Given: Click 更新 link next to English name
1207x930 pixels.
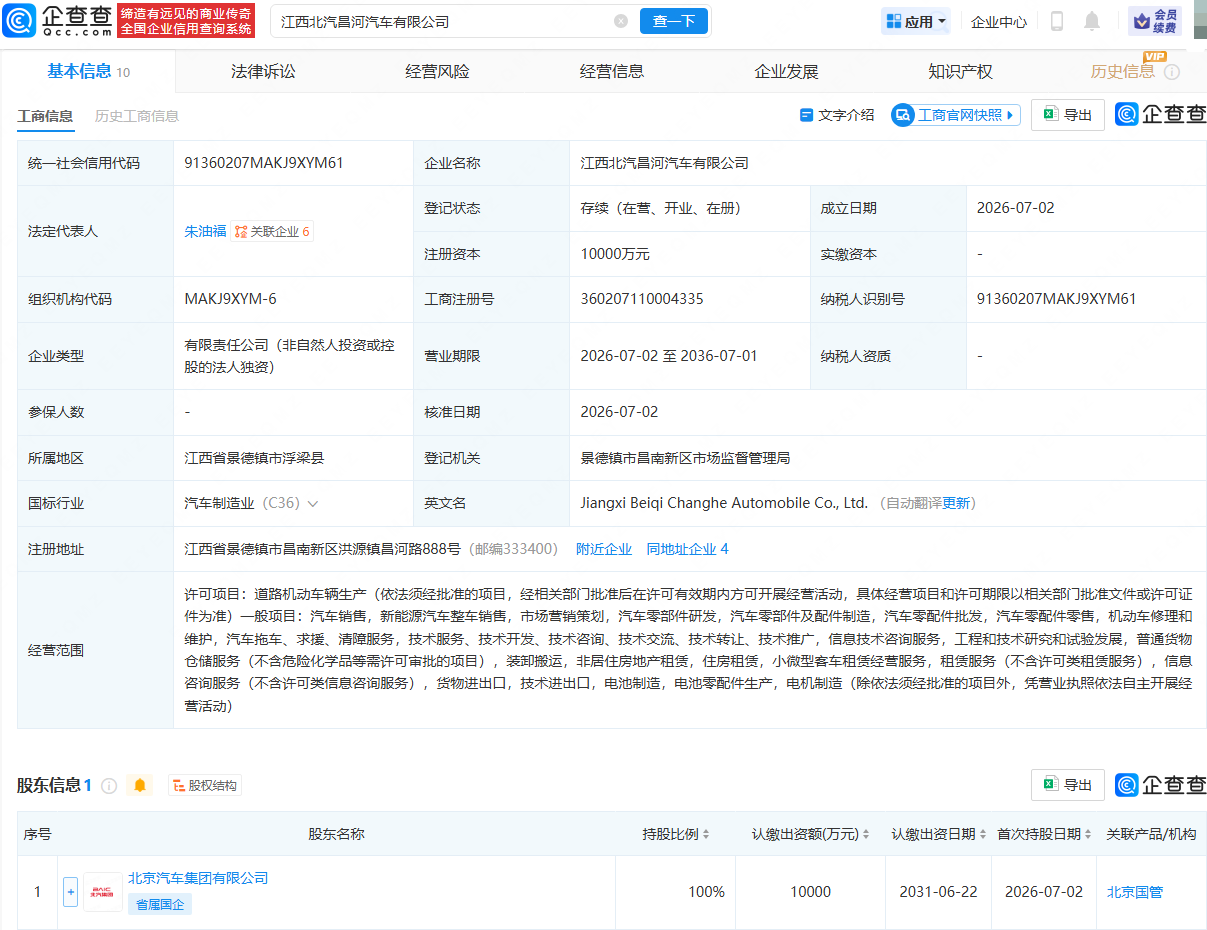Looking at the screenshot, I should [x=956, y=503].
